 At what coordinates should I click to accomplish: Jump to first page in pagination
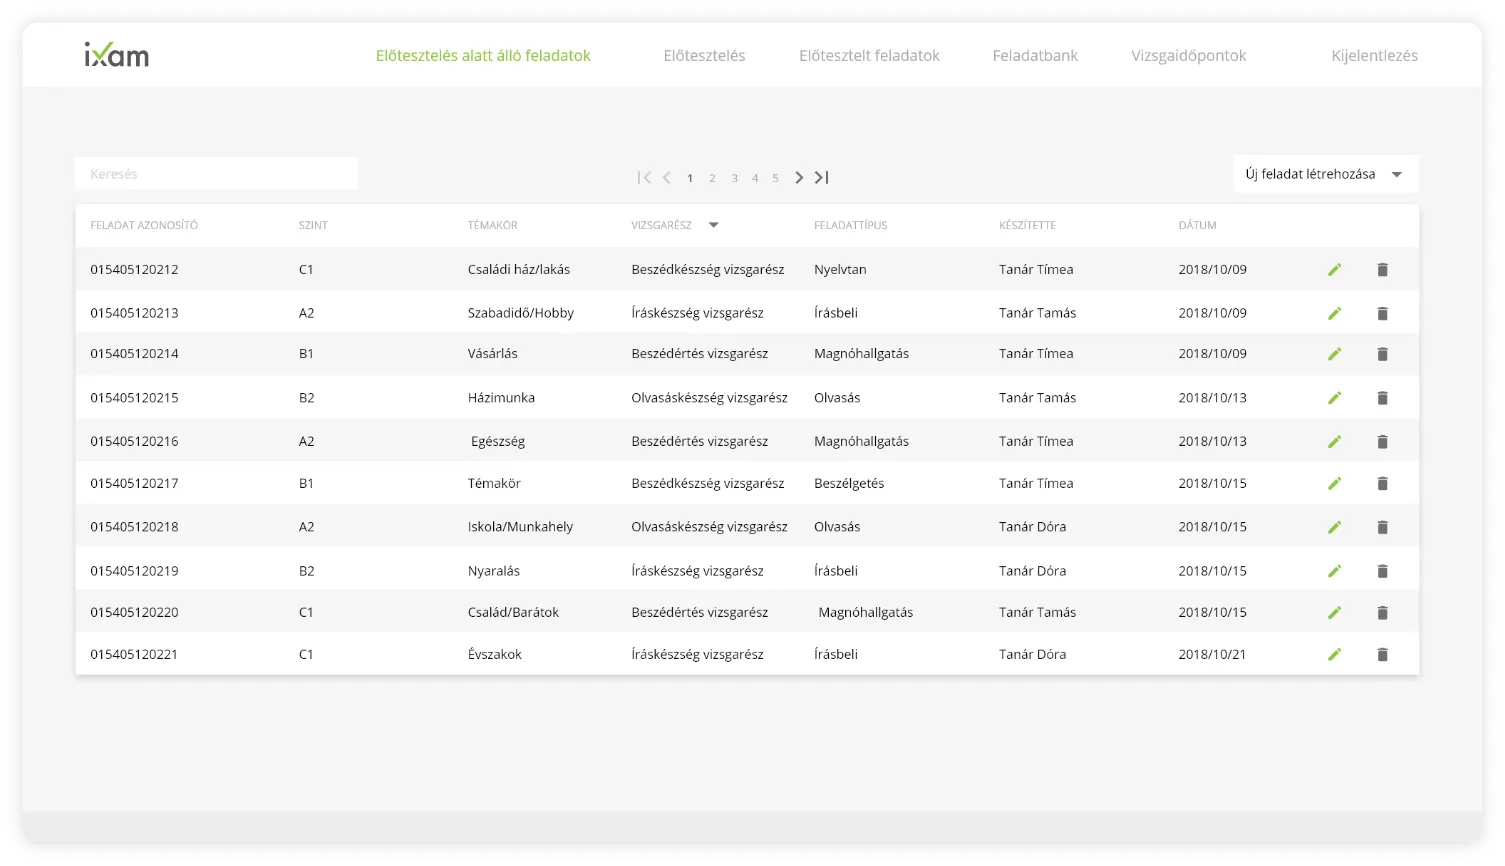(644, 178)
